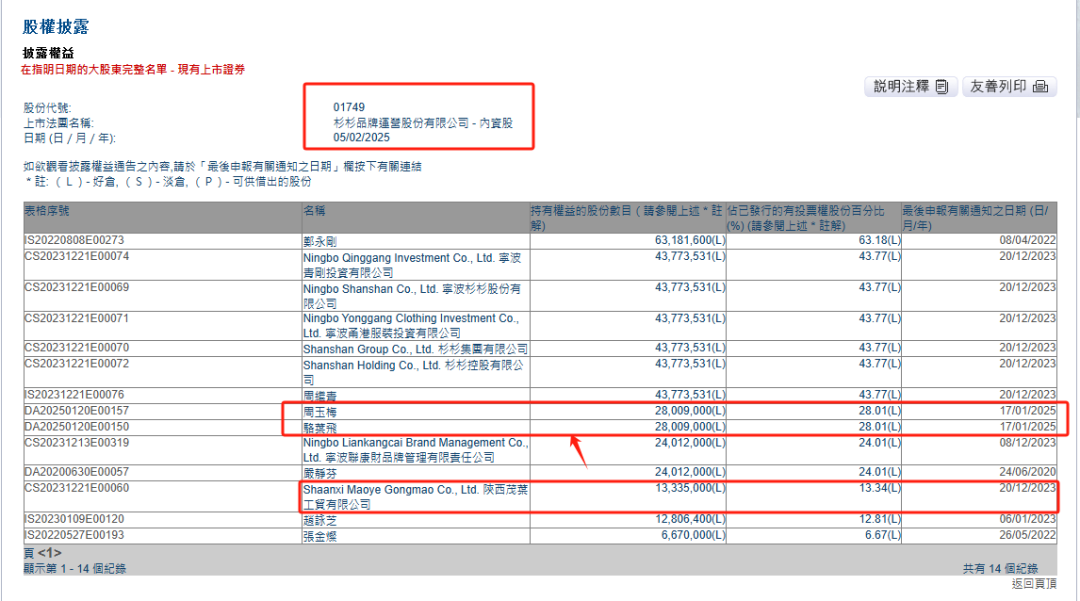
Task: Click notice date 08/12/2023
Action: [x=1027, y=443]
